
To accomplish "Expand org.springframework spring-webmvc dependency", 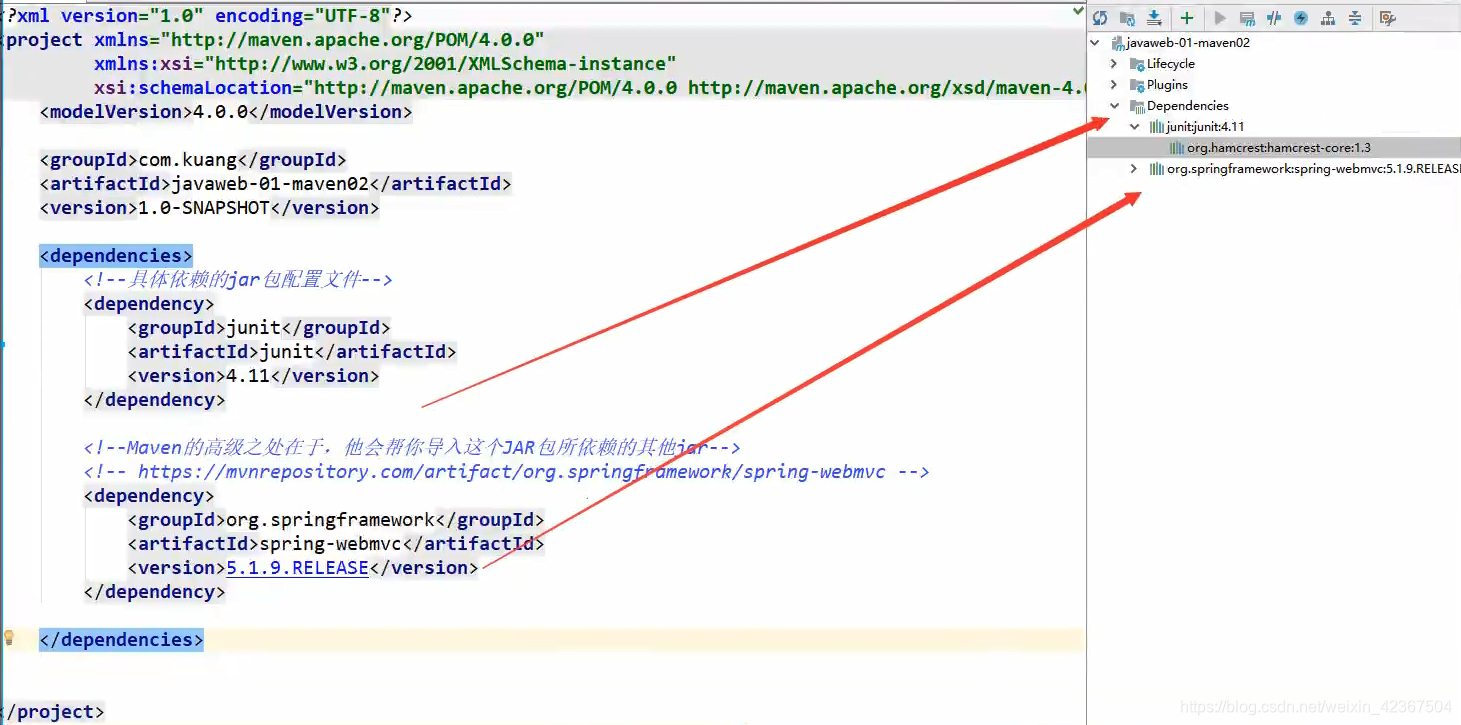I will 1134,169.
